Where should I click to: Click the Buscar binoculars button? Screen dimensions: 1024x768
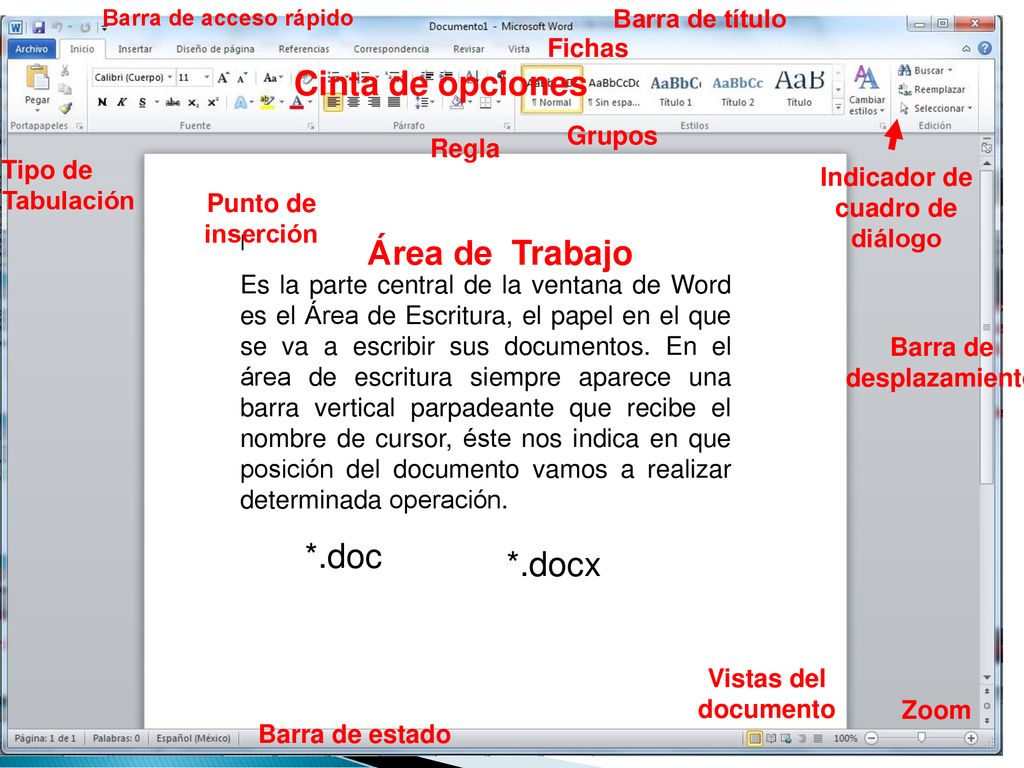point(925,71)
